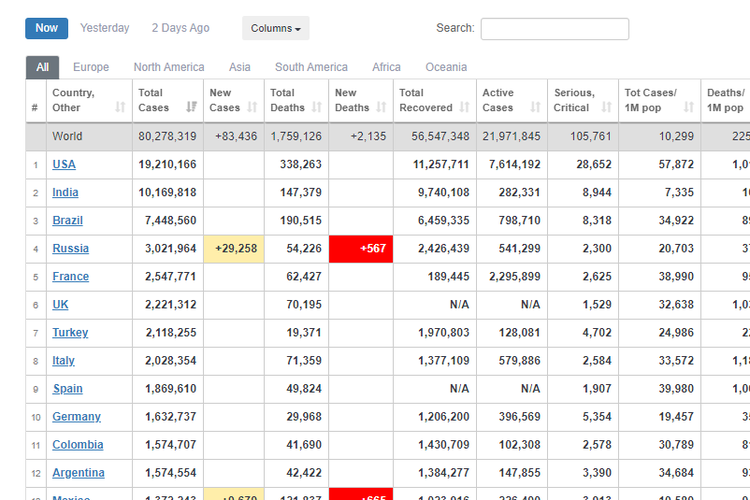Click Russia's +567 new deaths cell
Image resolution: width=750 pixels, height=500 pixels.
[361, 249]
